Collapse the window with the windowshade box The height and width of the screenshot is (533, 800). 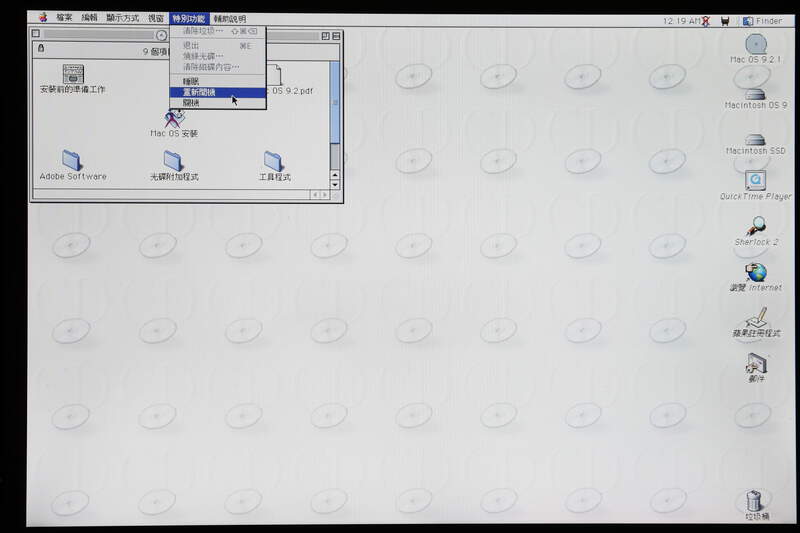pos(336,36)
